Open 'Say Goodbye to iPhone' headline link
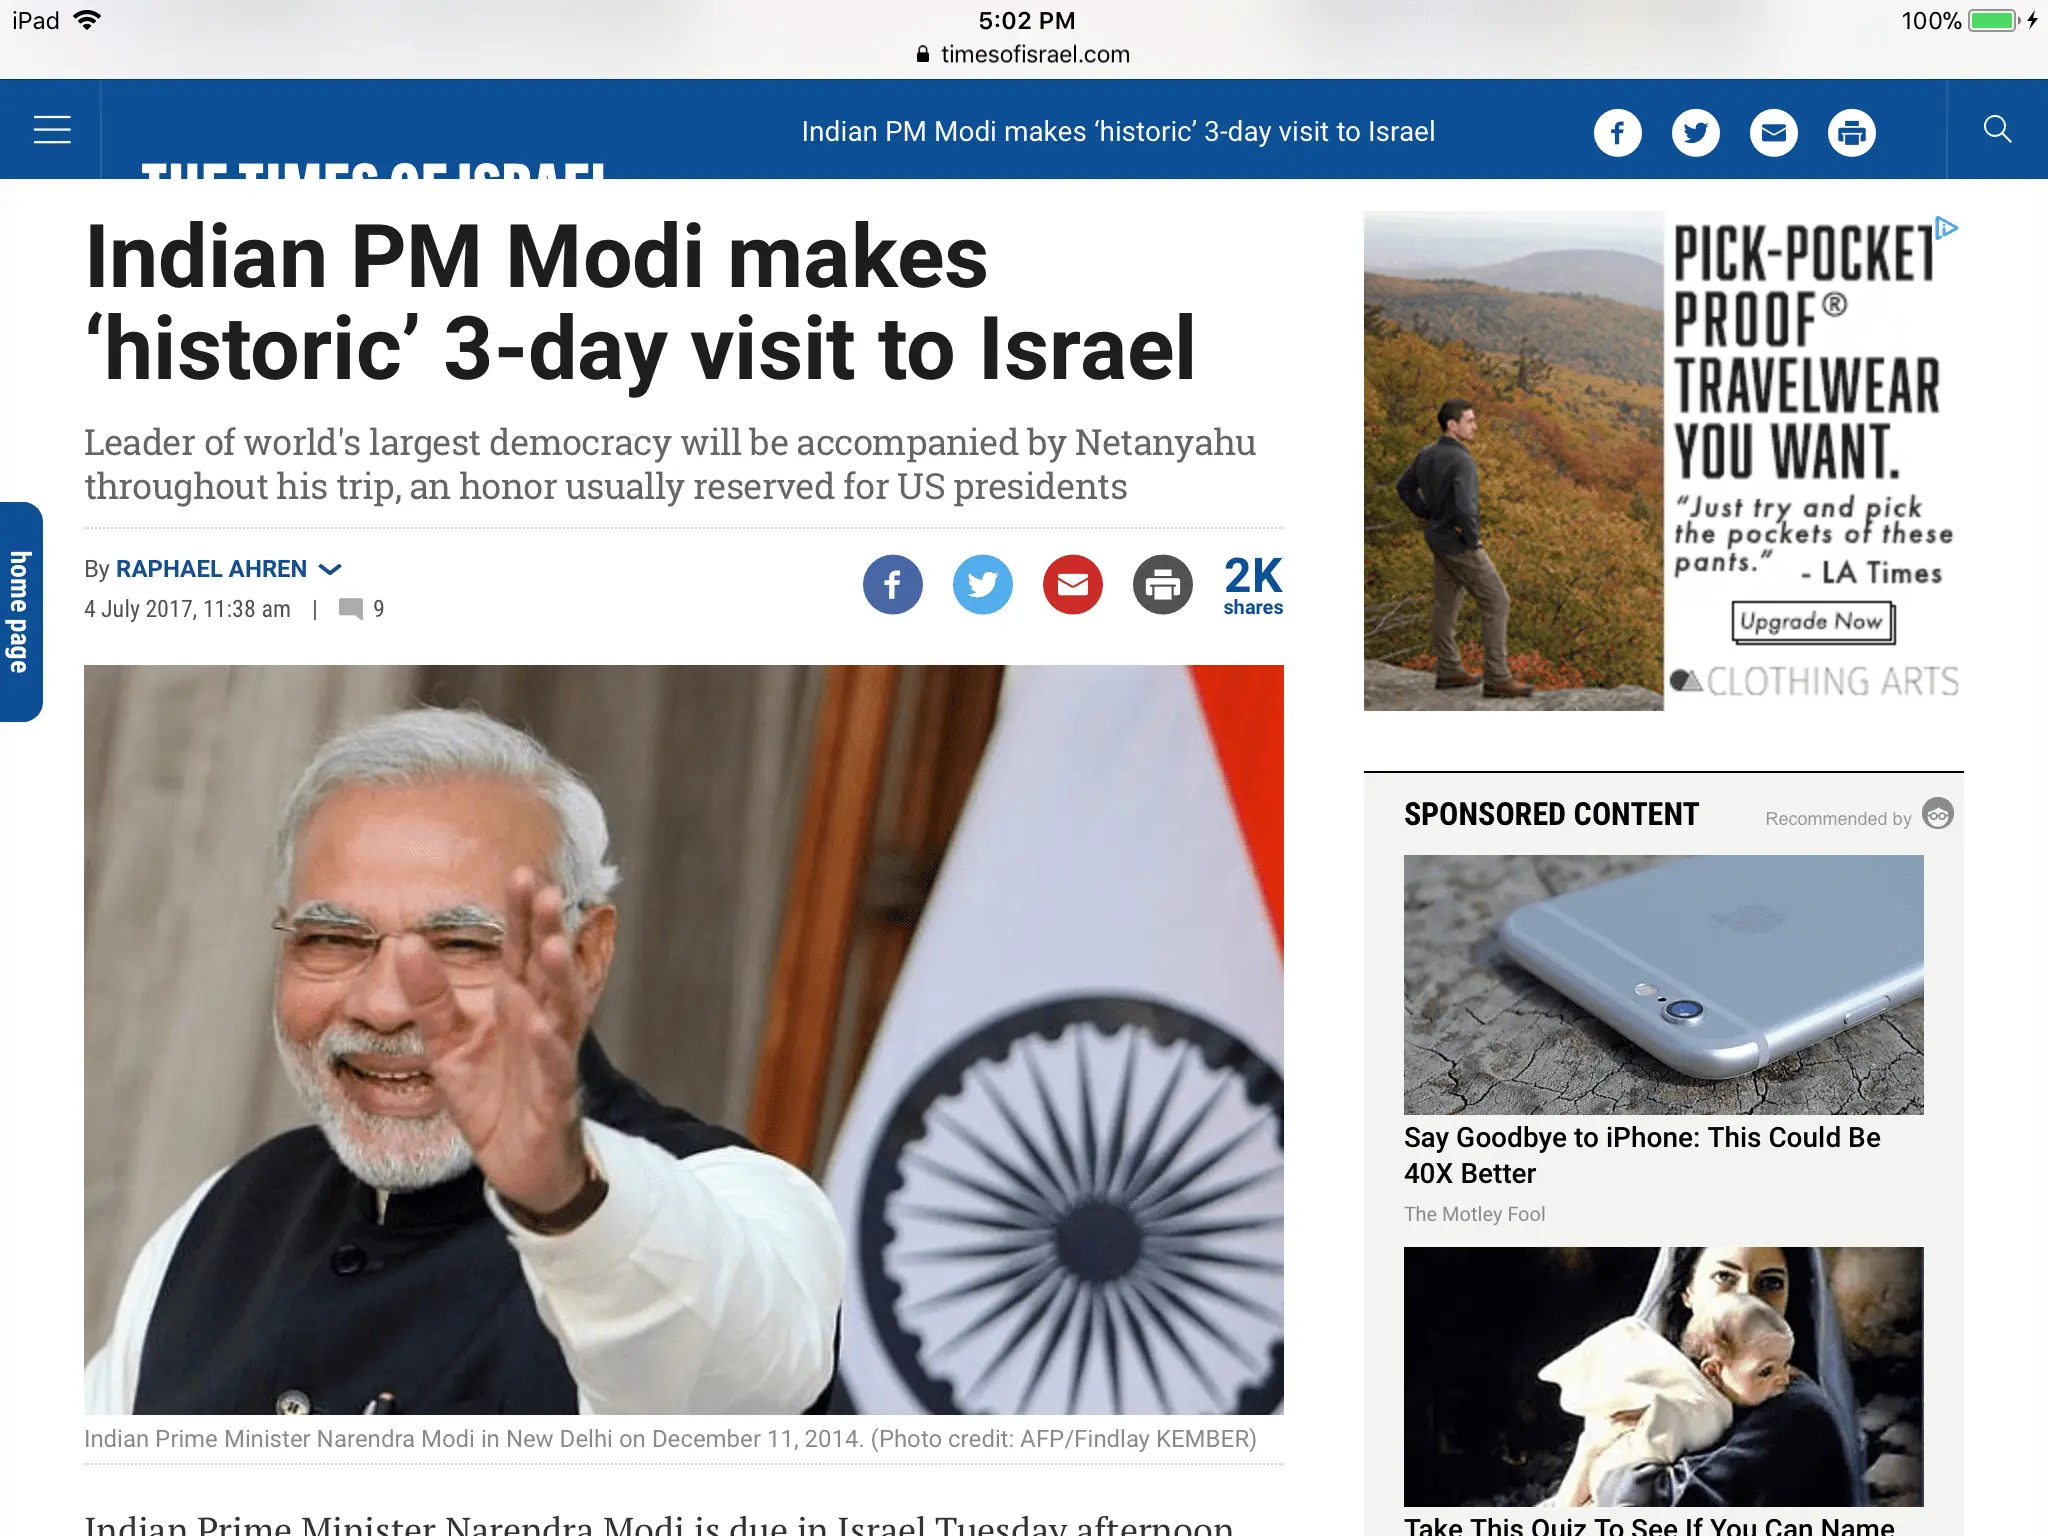 1642,1155
